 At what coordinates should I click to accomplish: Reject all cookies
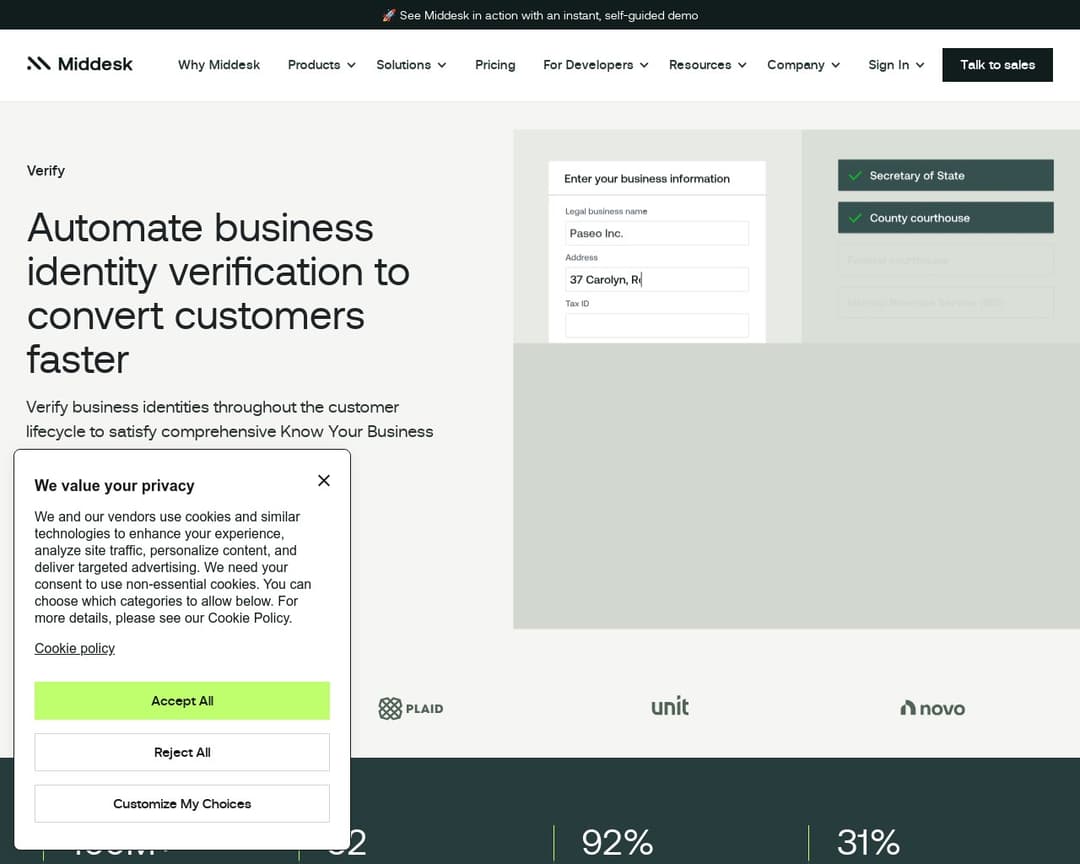tap(182, 752)
